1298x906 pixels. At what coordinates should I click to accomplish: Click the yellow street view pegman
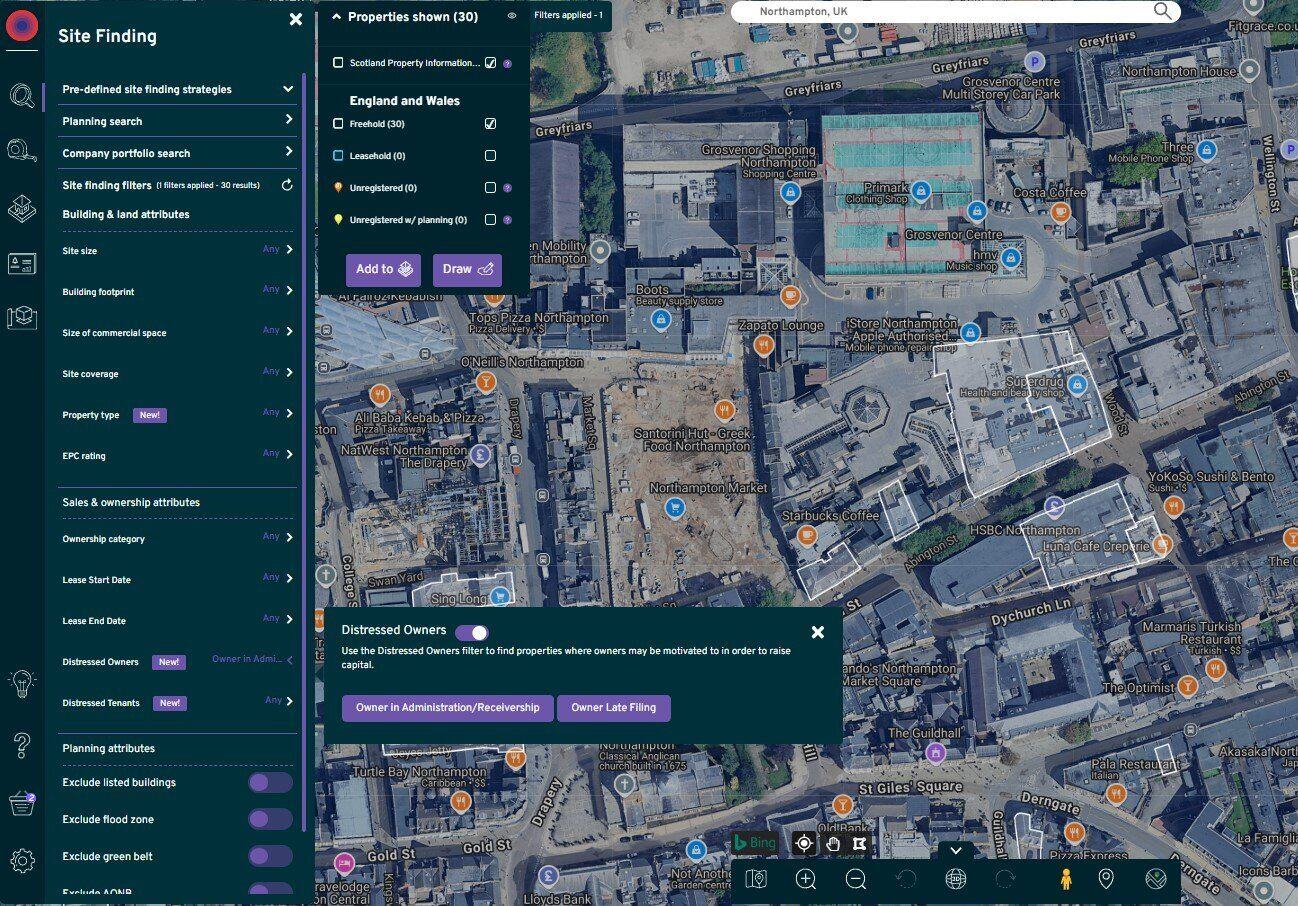tap(1066, 879)
